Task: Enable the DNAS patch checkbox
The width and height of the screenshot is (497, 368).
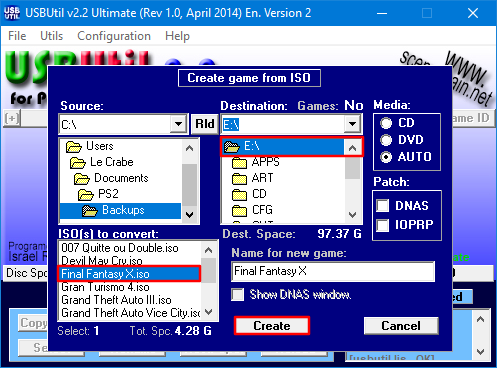Action: [x=382, y=205]
